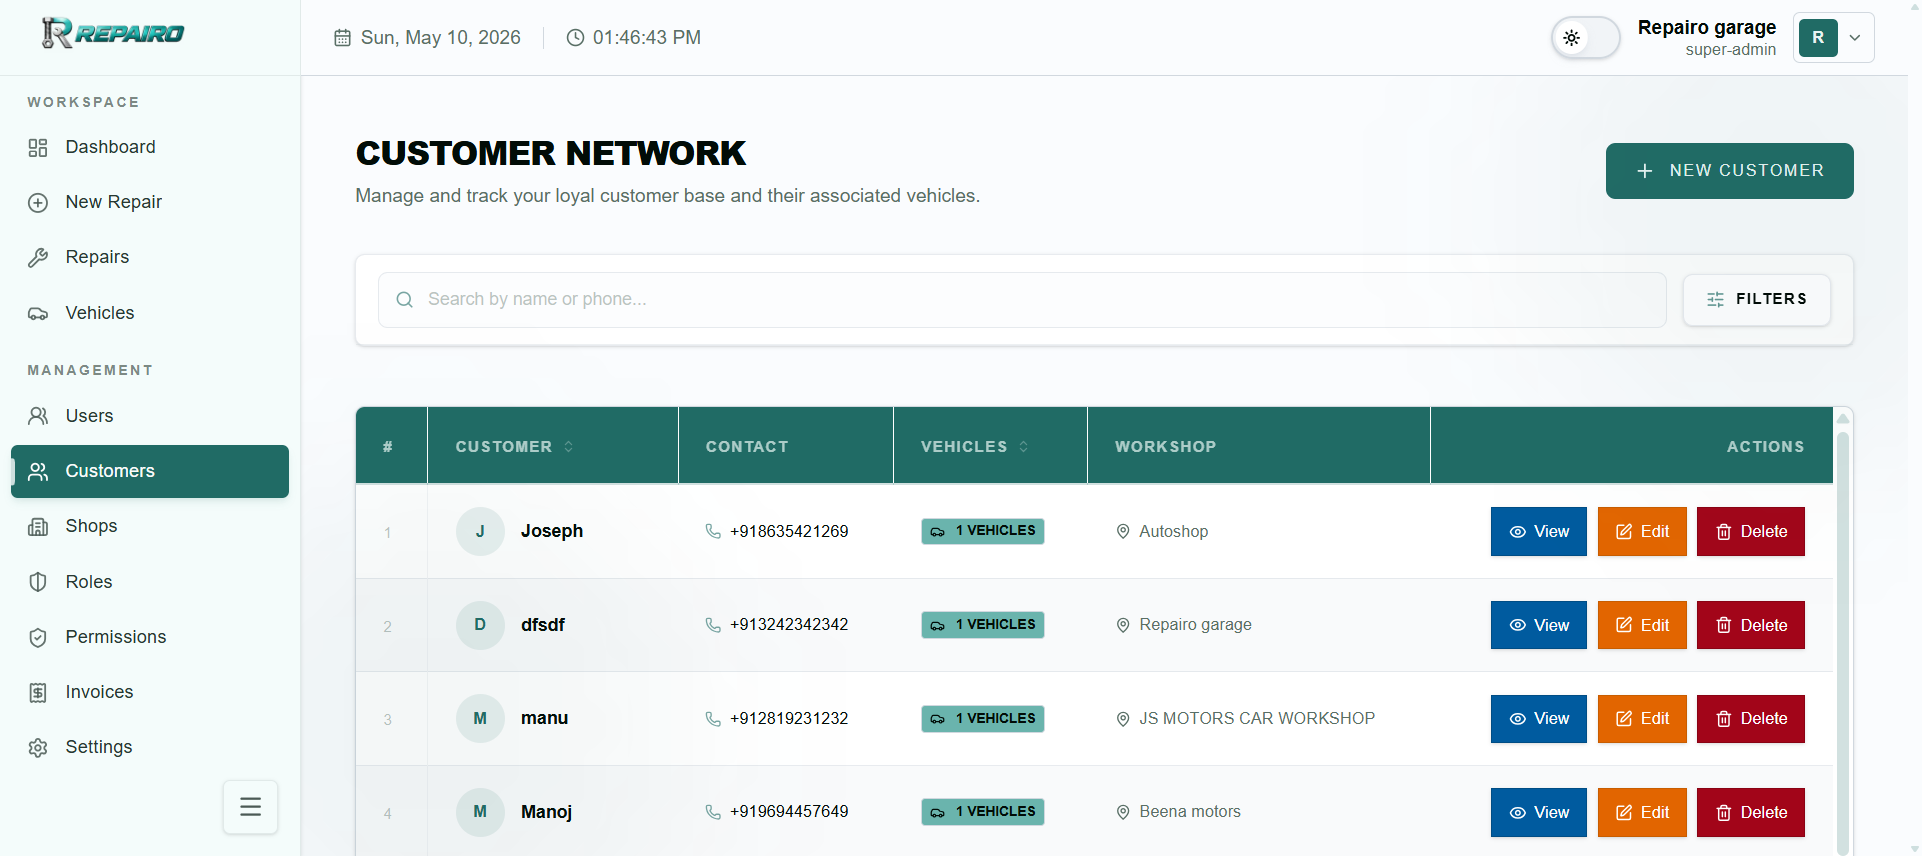Click phone number +912819231232
Screen dimensions: 1922x856
click(789, 719)
